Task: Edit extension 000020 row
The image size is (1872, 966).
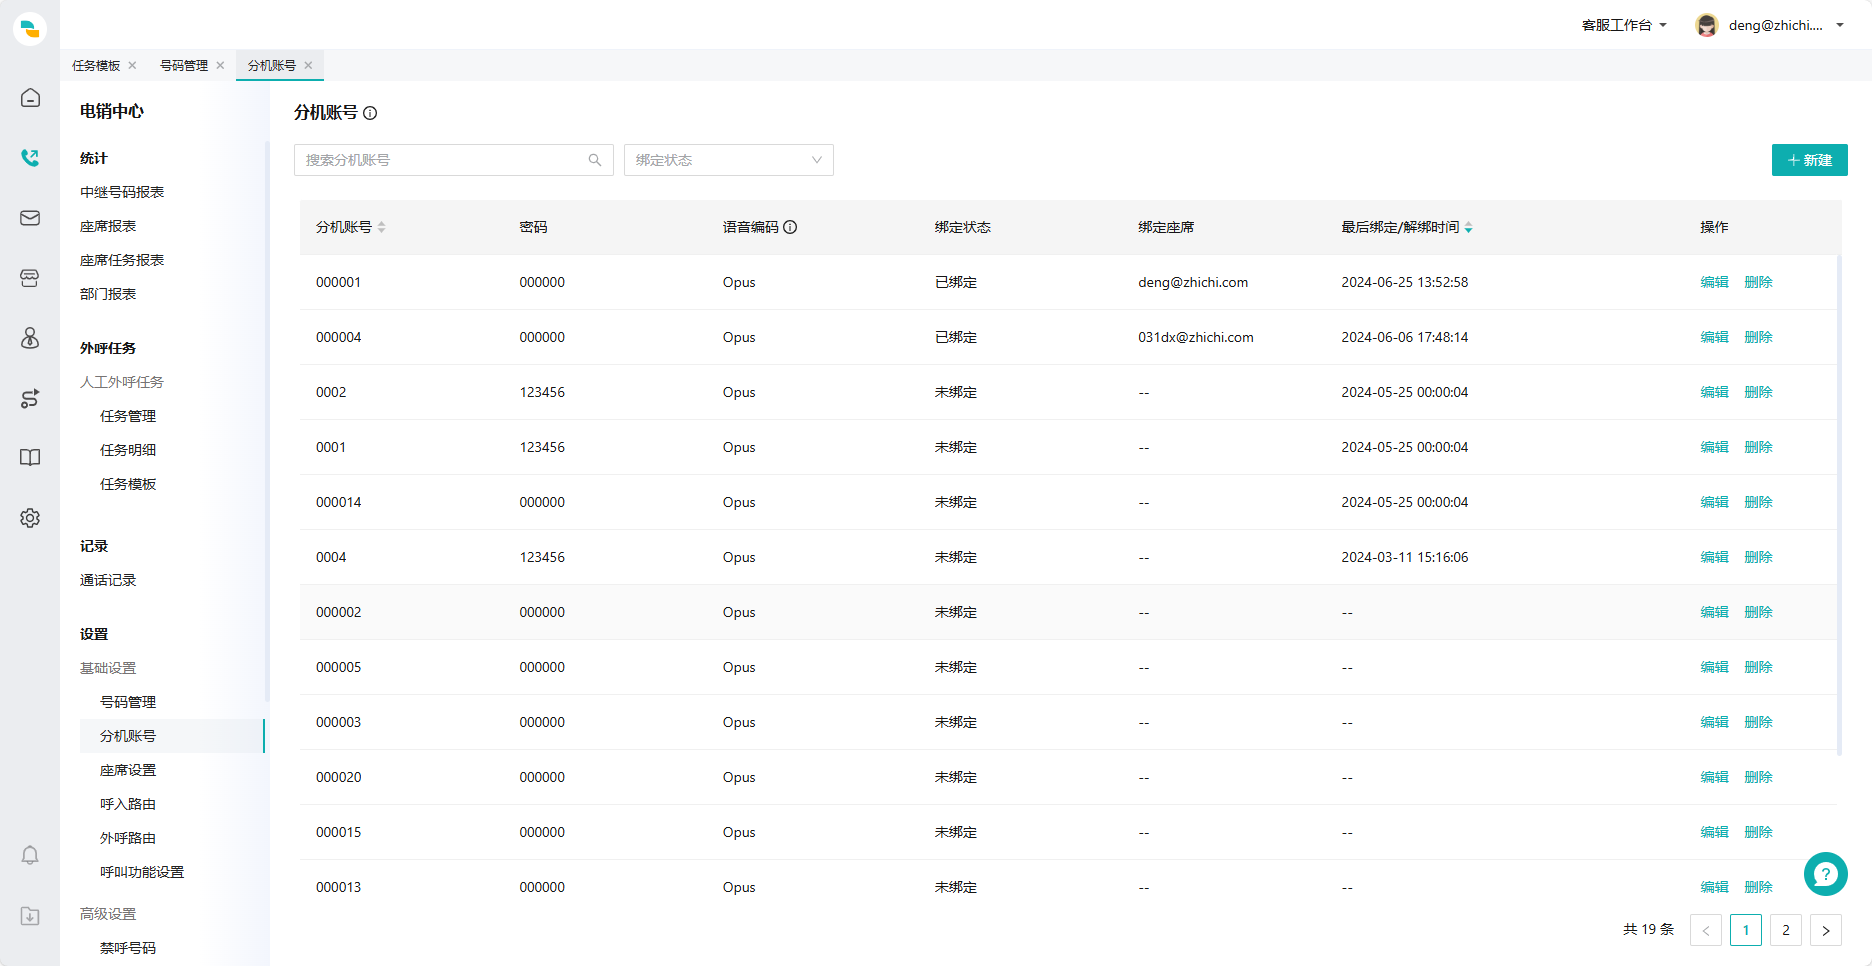Action: tap(1714, 777)
